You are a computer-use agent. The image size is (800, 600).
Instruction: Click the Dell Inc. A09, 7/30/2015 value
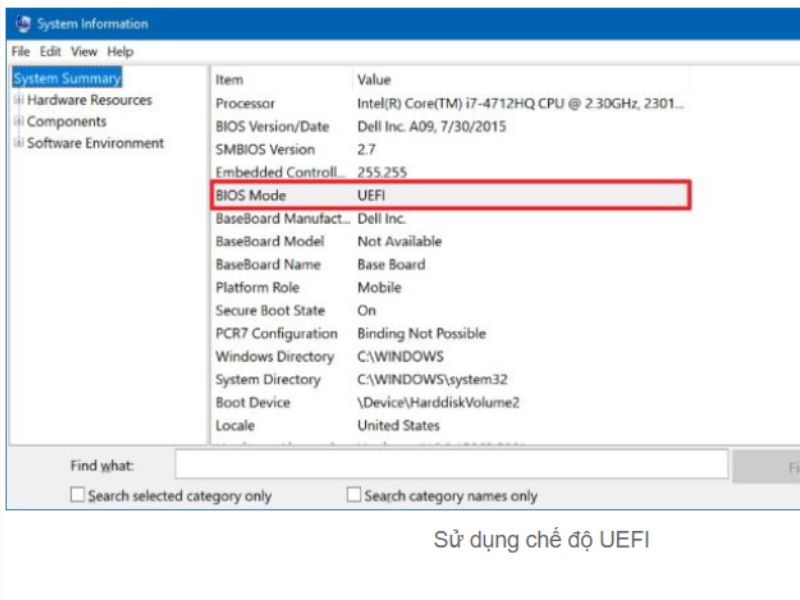pyautogui.click(x=432, y=127)
